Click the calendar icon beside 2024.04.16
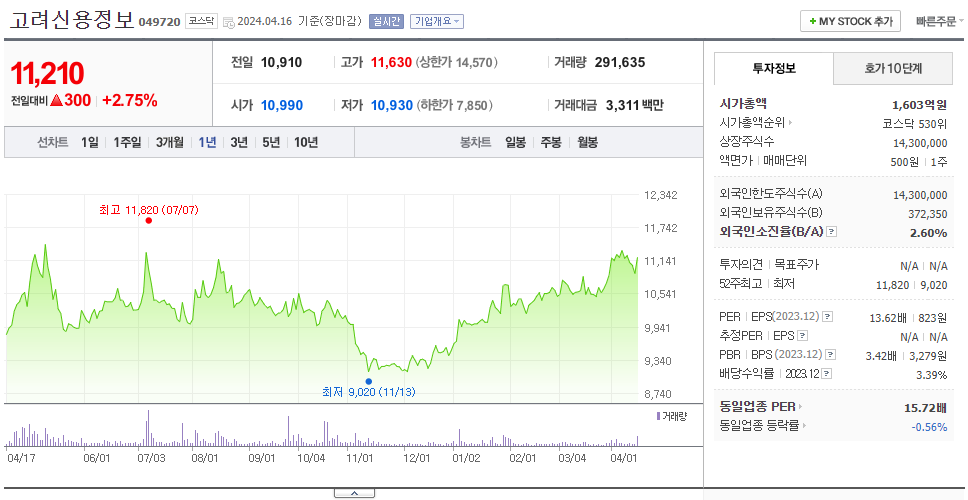This screenshot has width=968, height=500. 228,22
